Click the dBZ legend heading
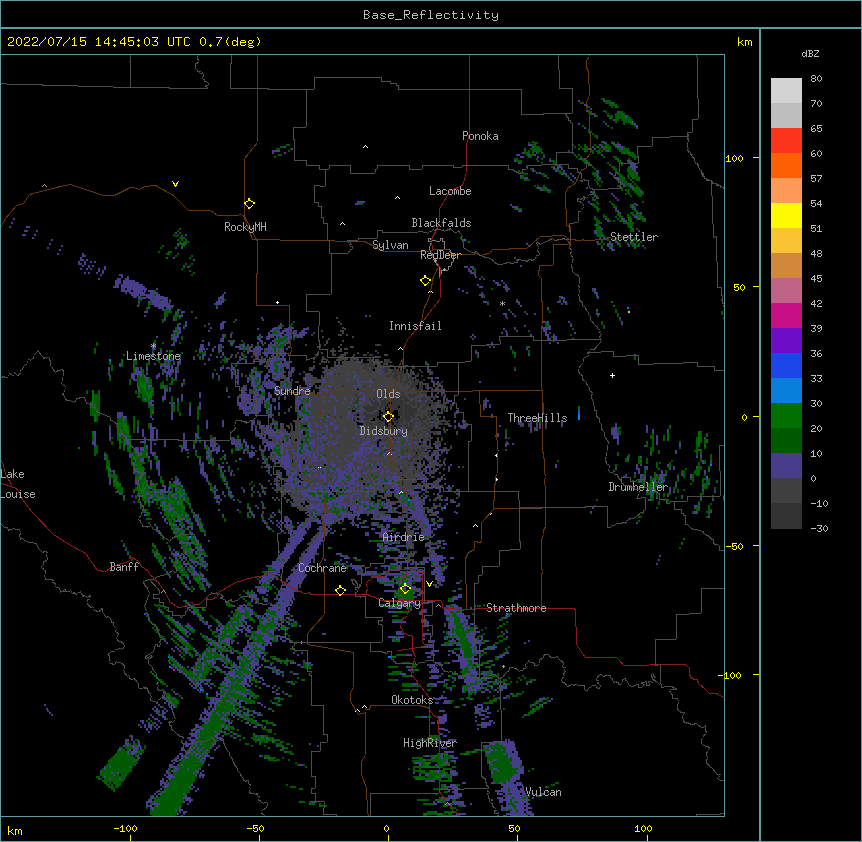 810,54
